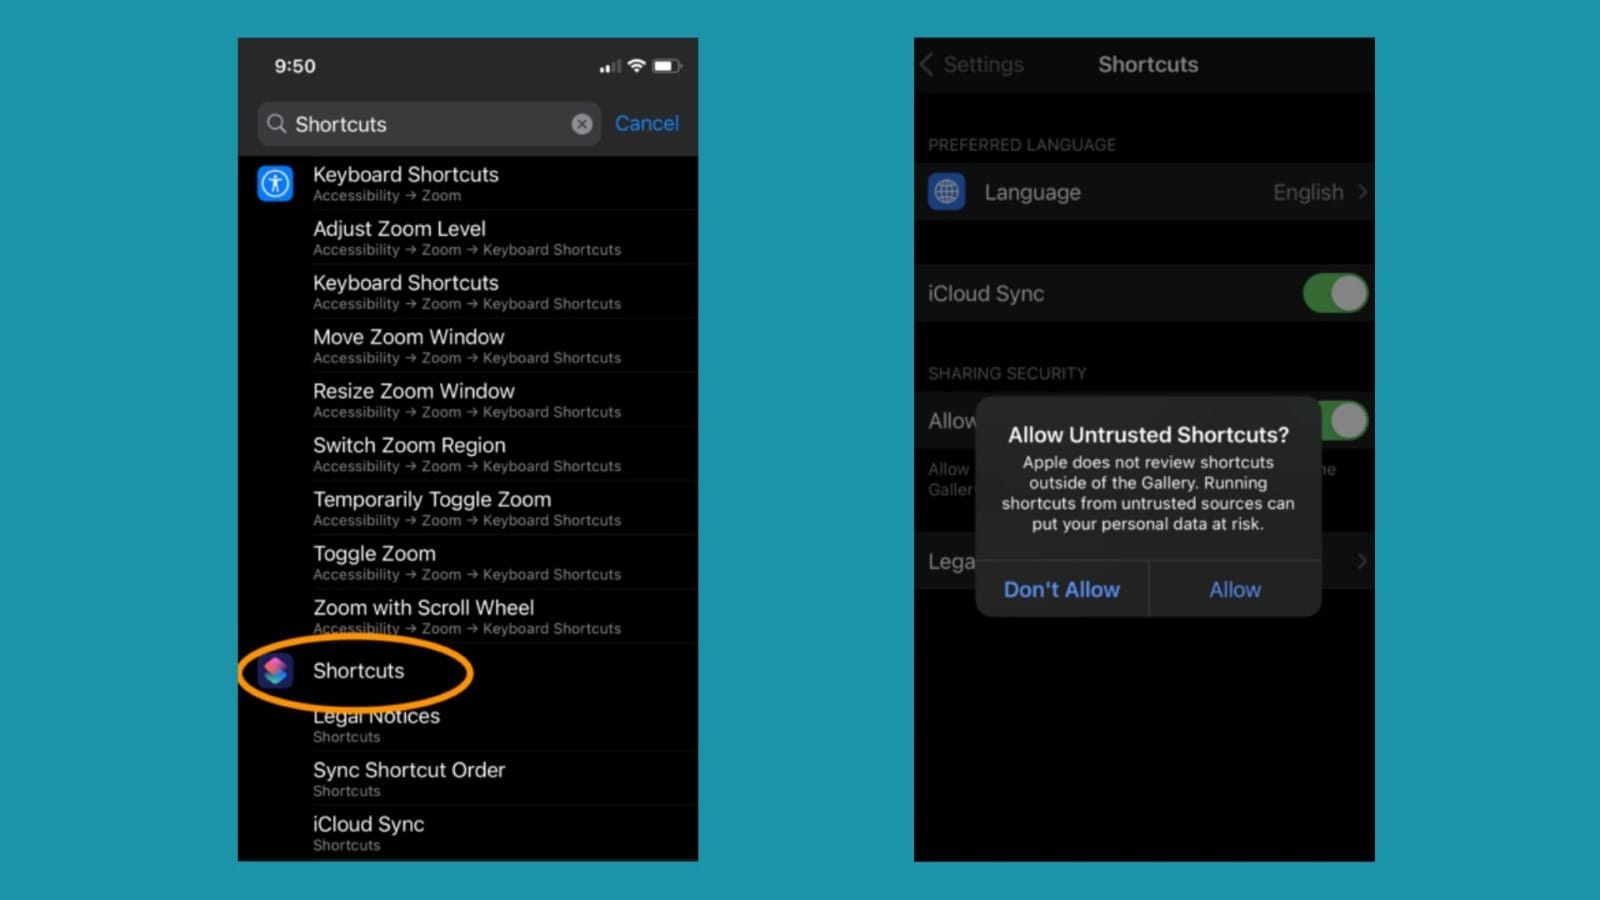Choose Don't Allow in dialog
The height and width of the screenshot is (900, 1600).
click(x=1062, y=589)
